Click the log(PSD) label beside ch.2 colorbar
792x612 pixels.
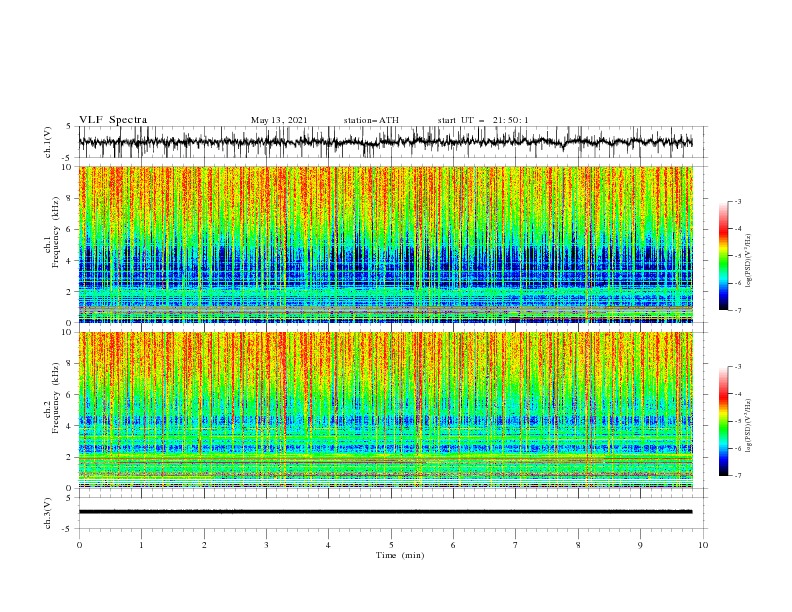[749, 425]
